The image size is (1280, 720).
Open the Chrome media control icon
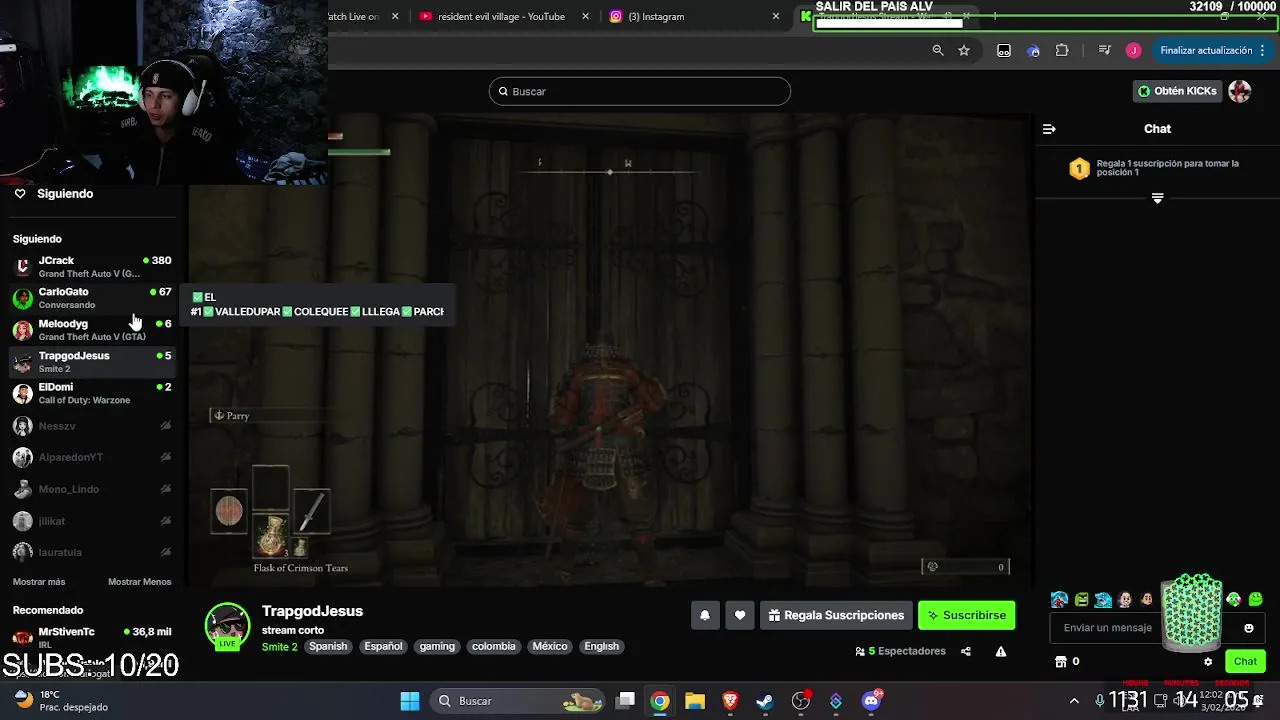1105,50
